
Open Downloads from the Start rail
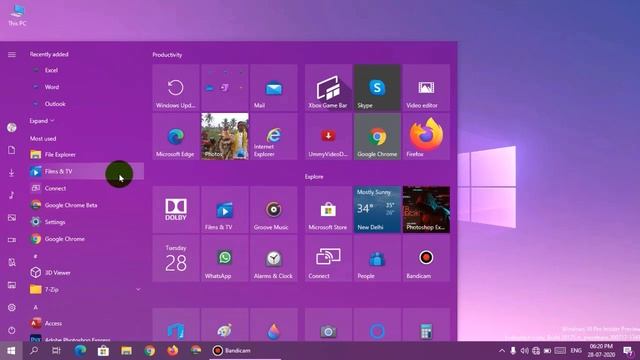(x=12, y=173)
